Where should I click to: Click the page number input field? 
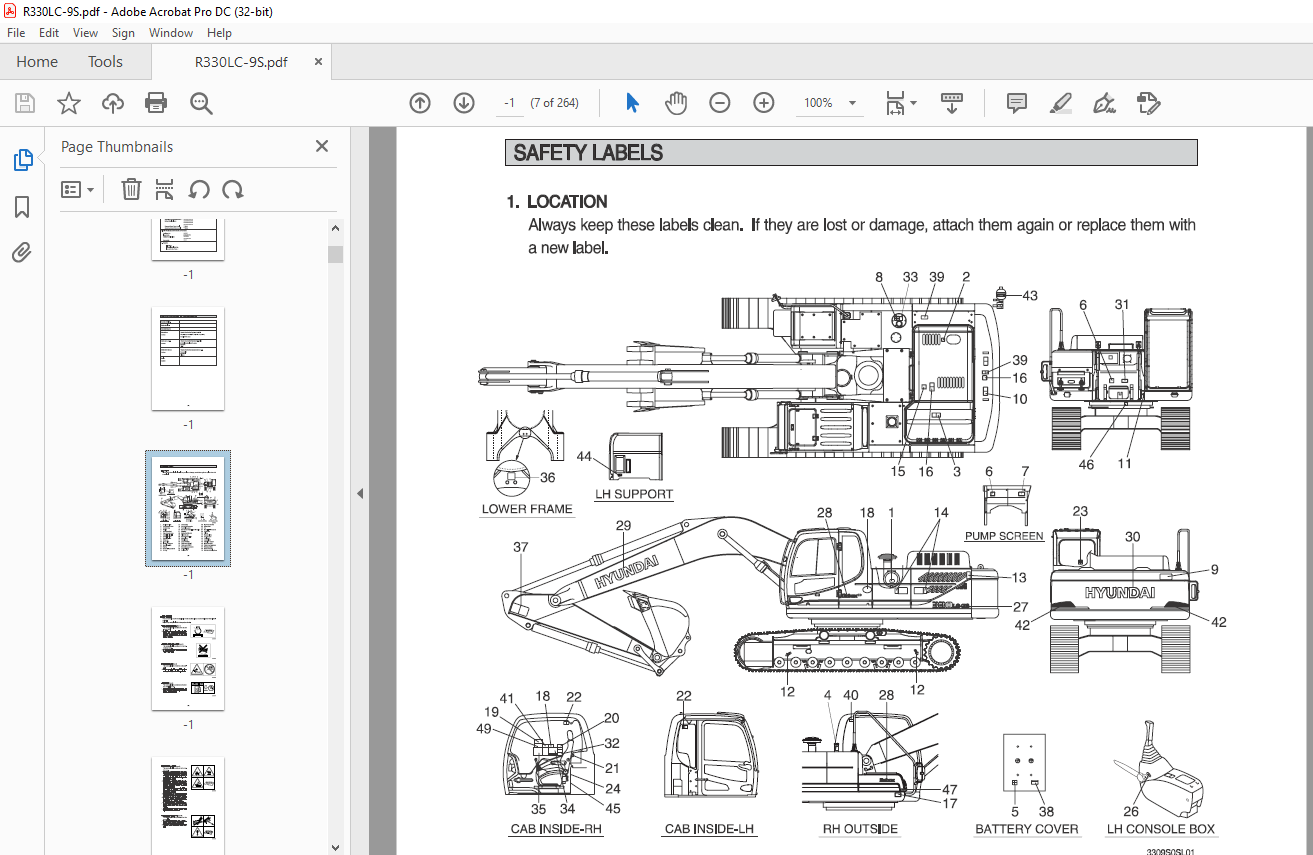coord(509,103)
